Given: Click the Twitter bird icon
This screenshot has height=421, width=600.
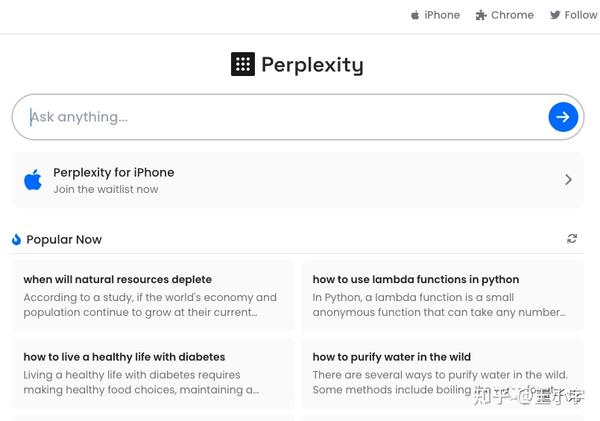Looking at the screenshot, I should pos(555,15).
